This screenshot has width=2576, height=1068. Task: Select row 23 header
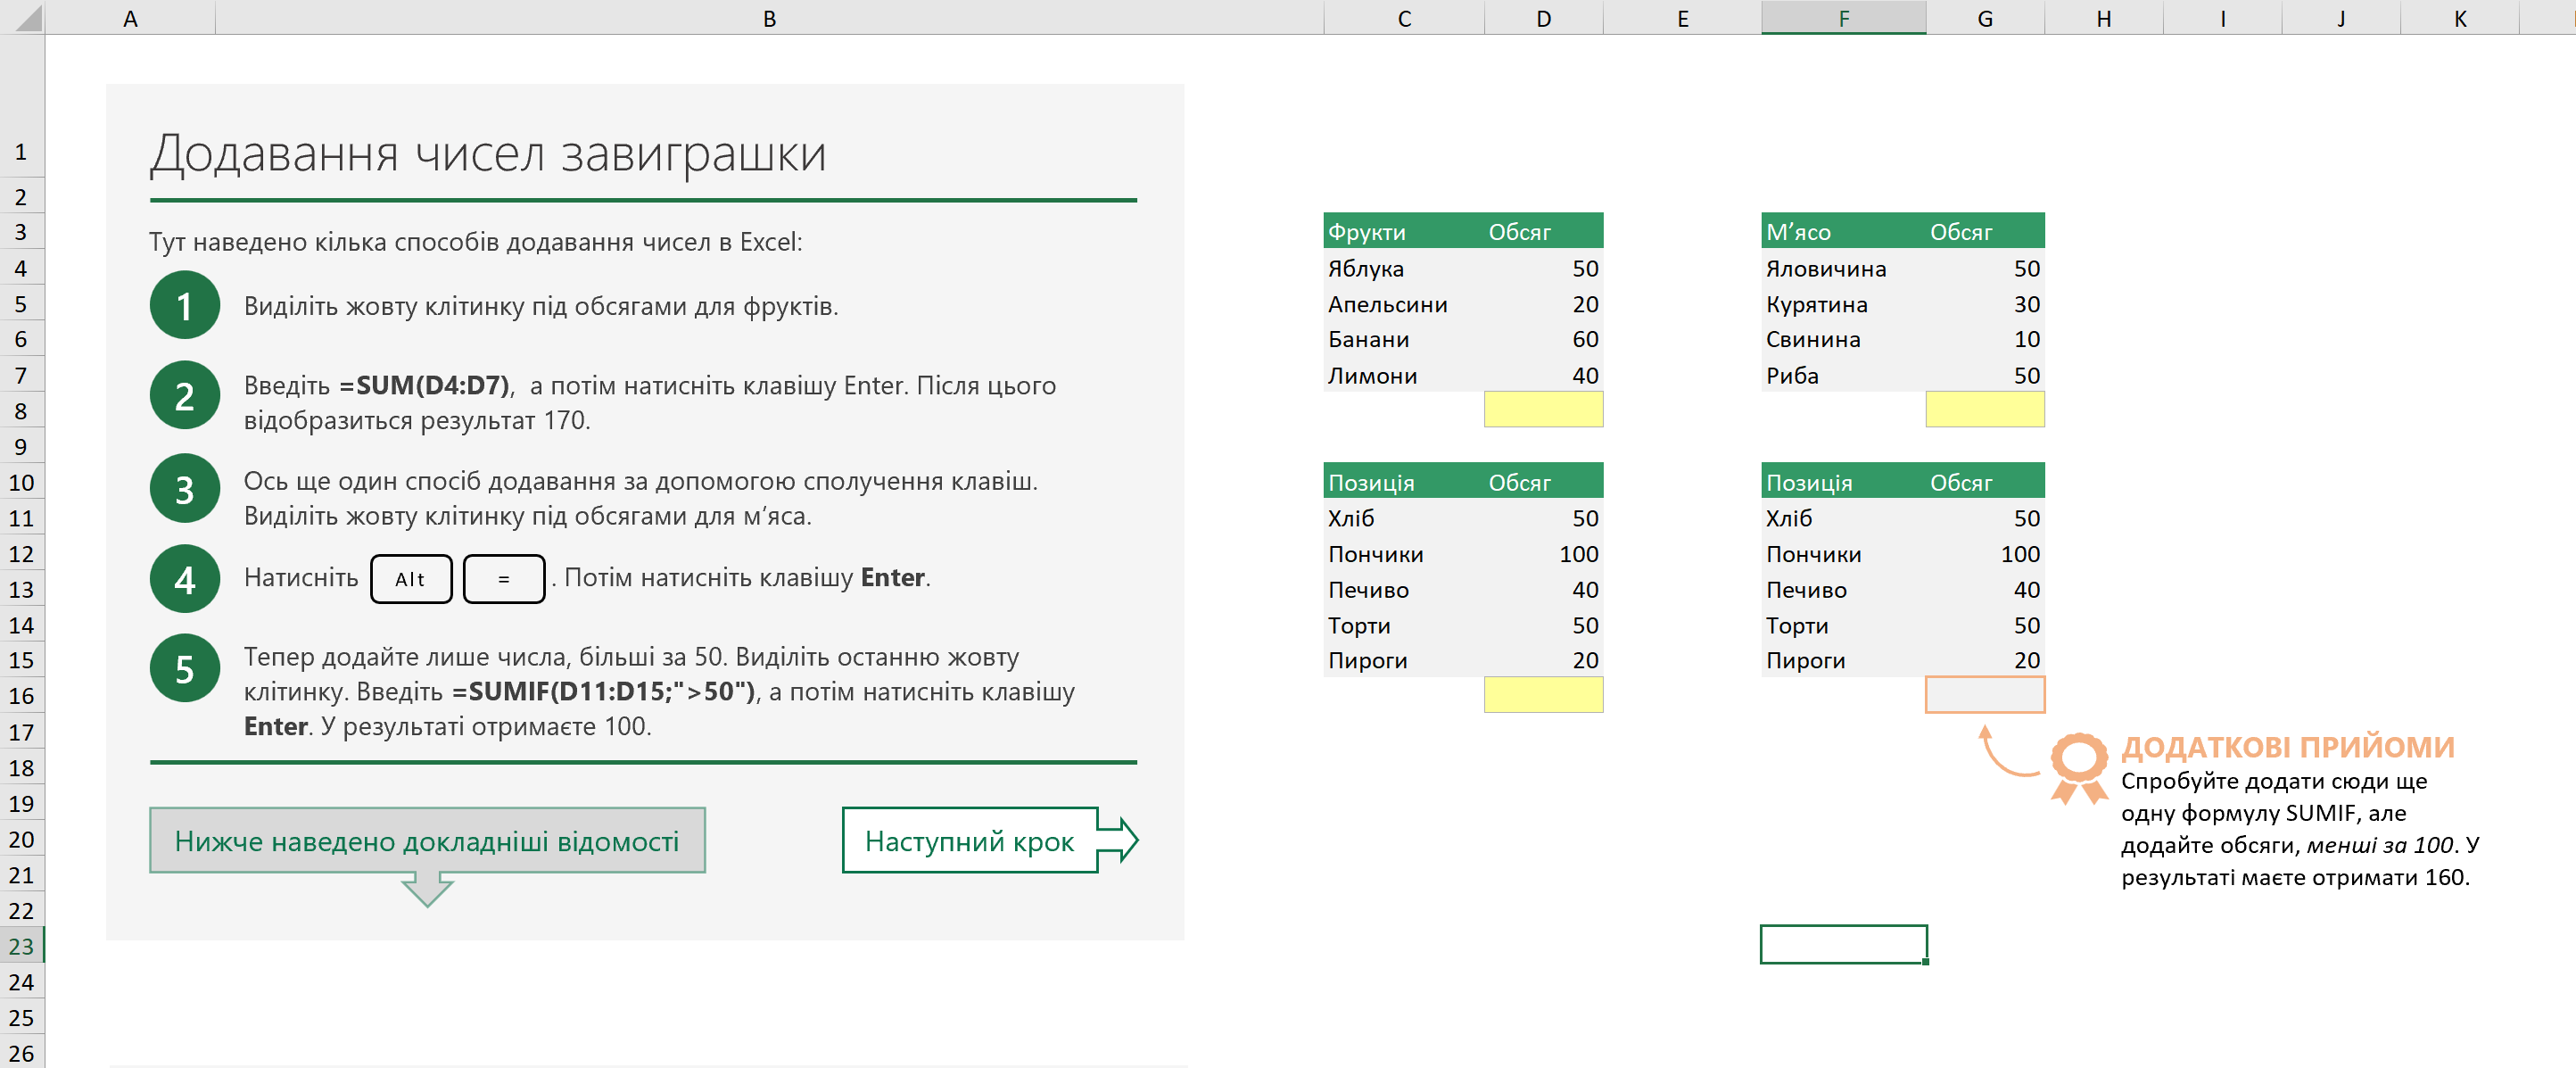21,946
